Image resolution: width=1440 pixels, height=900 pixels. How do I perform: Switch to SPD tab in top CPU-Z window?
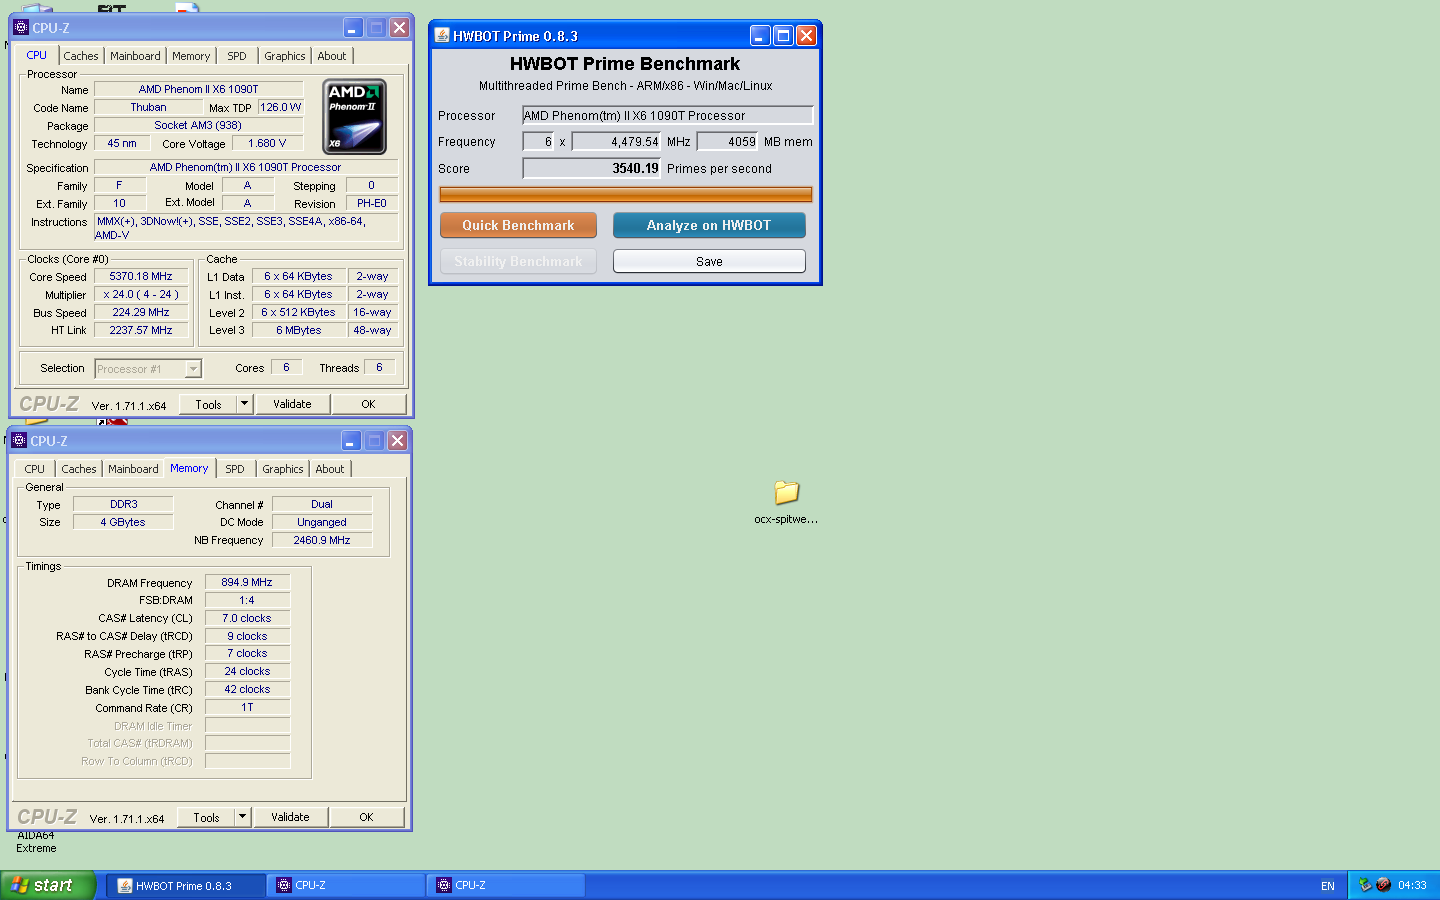click(237, 56)
